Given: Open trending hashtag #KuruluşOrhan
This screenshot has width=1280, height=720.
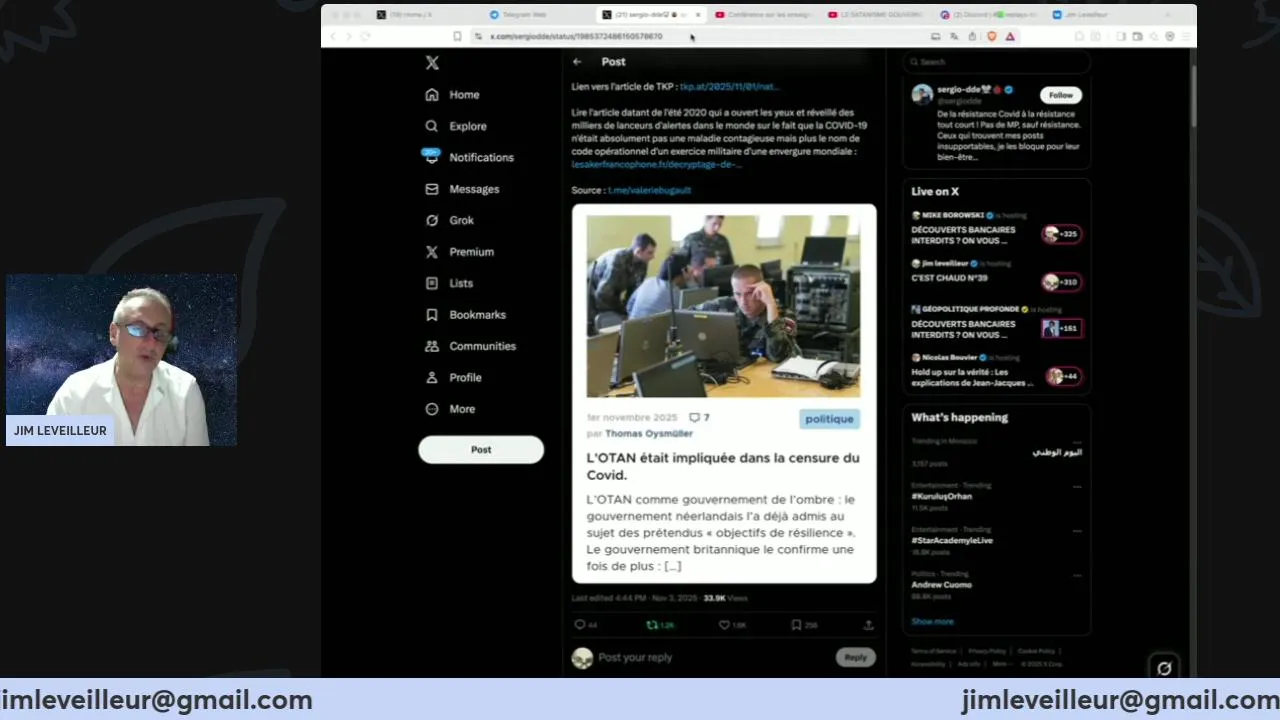Looking at the screenshot, I should (x=941, y=497).
